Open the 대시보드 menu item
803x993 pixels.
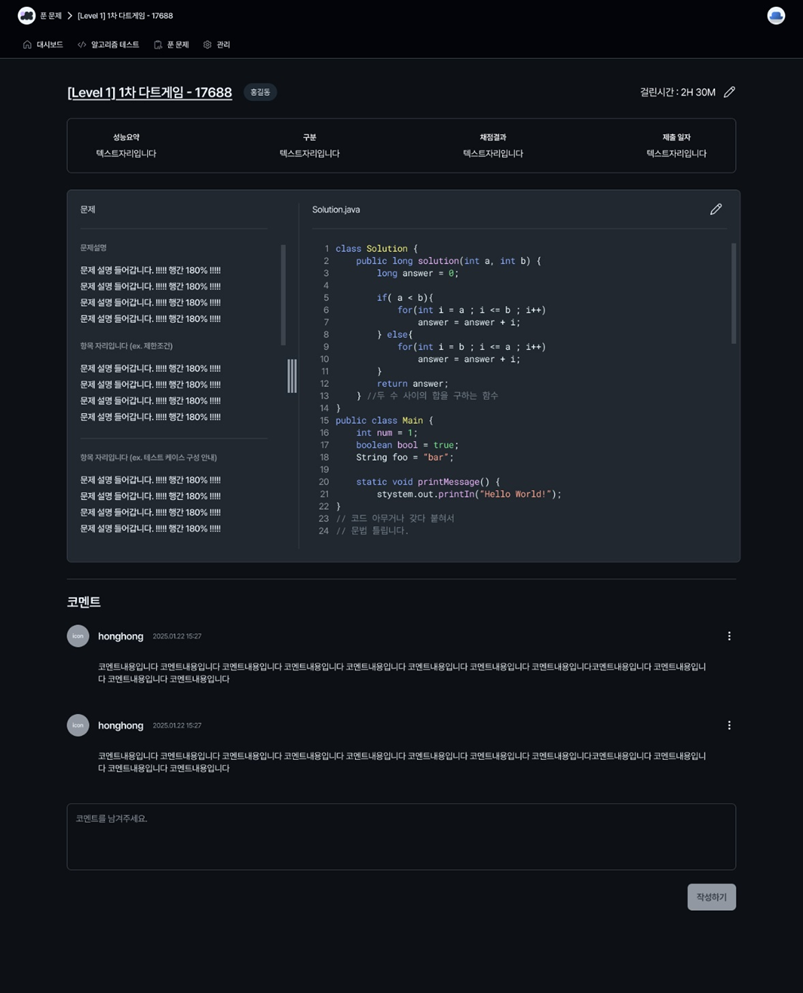pyautogui.click(x=43, y=45)
